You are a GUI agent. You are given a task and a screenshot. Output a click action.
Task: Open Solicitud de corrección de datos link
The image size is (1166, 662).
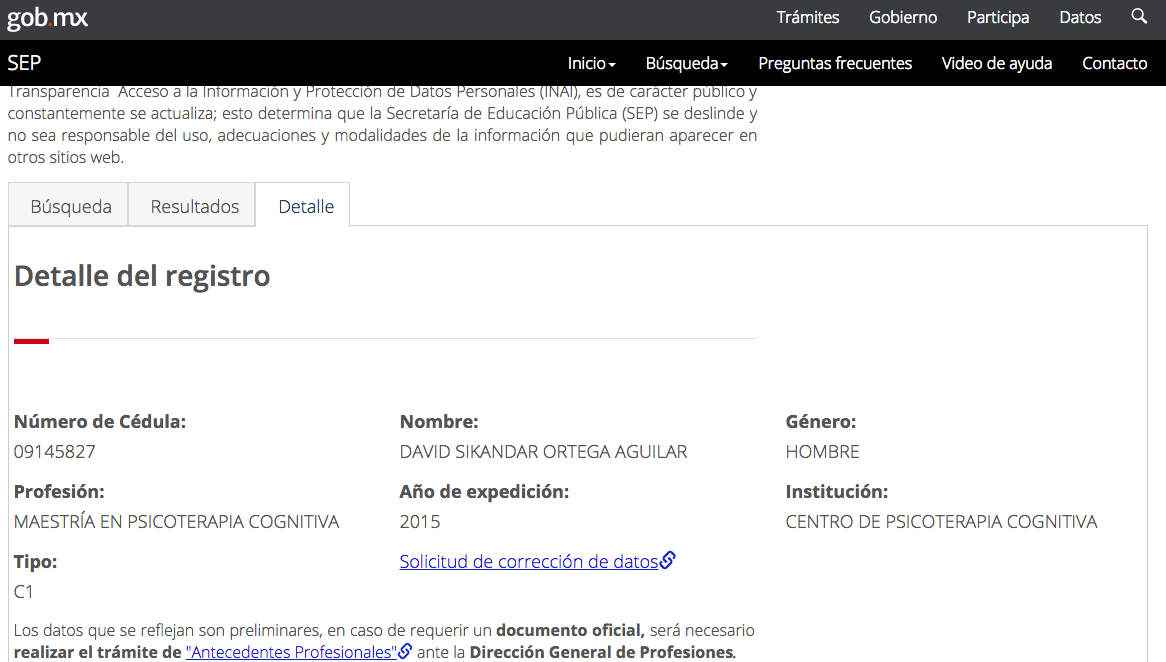(x=529, y=561)
